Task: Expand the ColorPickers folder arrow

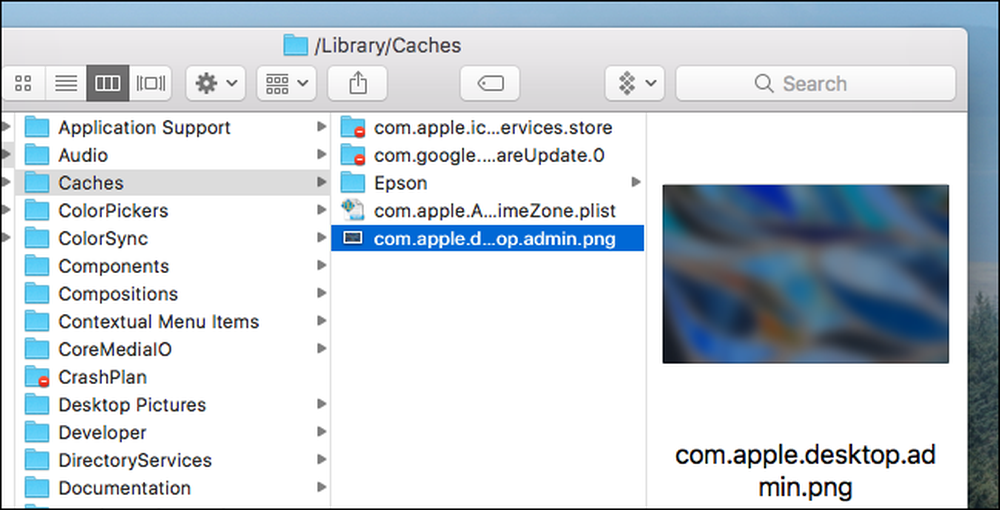Action: point(321,210)
